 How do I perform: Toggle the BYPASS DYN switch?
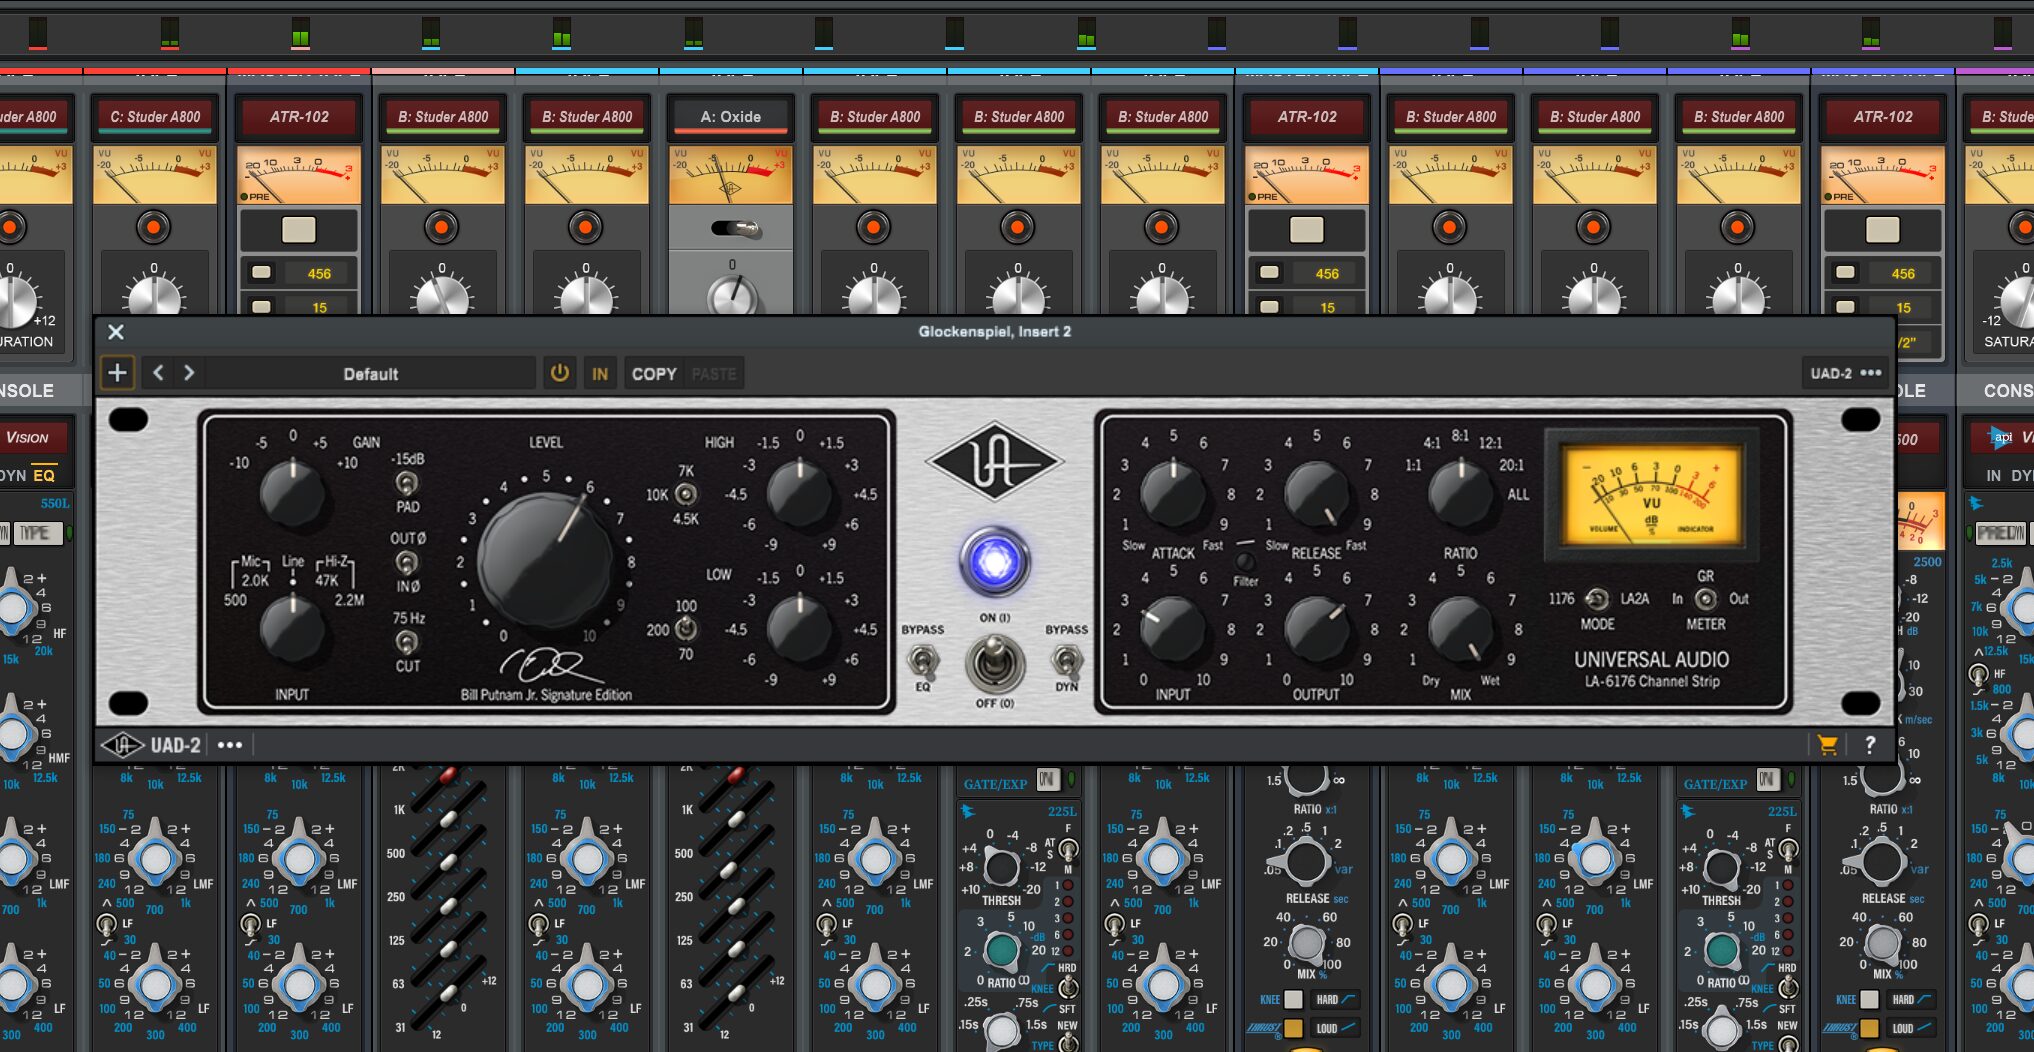[x=1066, y=661]
